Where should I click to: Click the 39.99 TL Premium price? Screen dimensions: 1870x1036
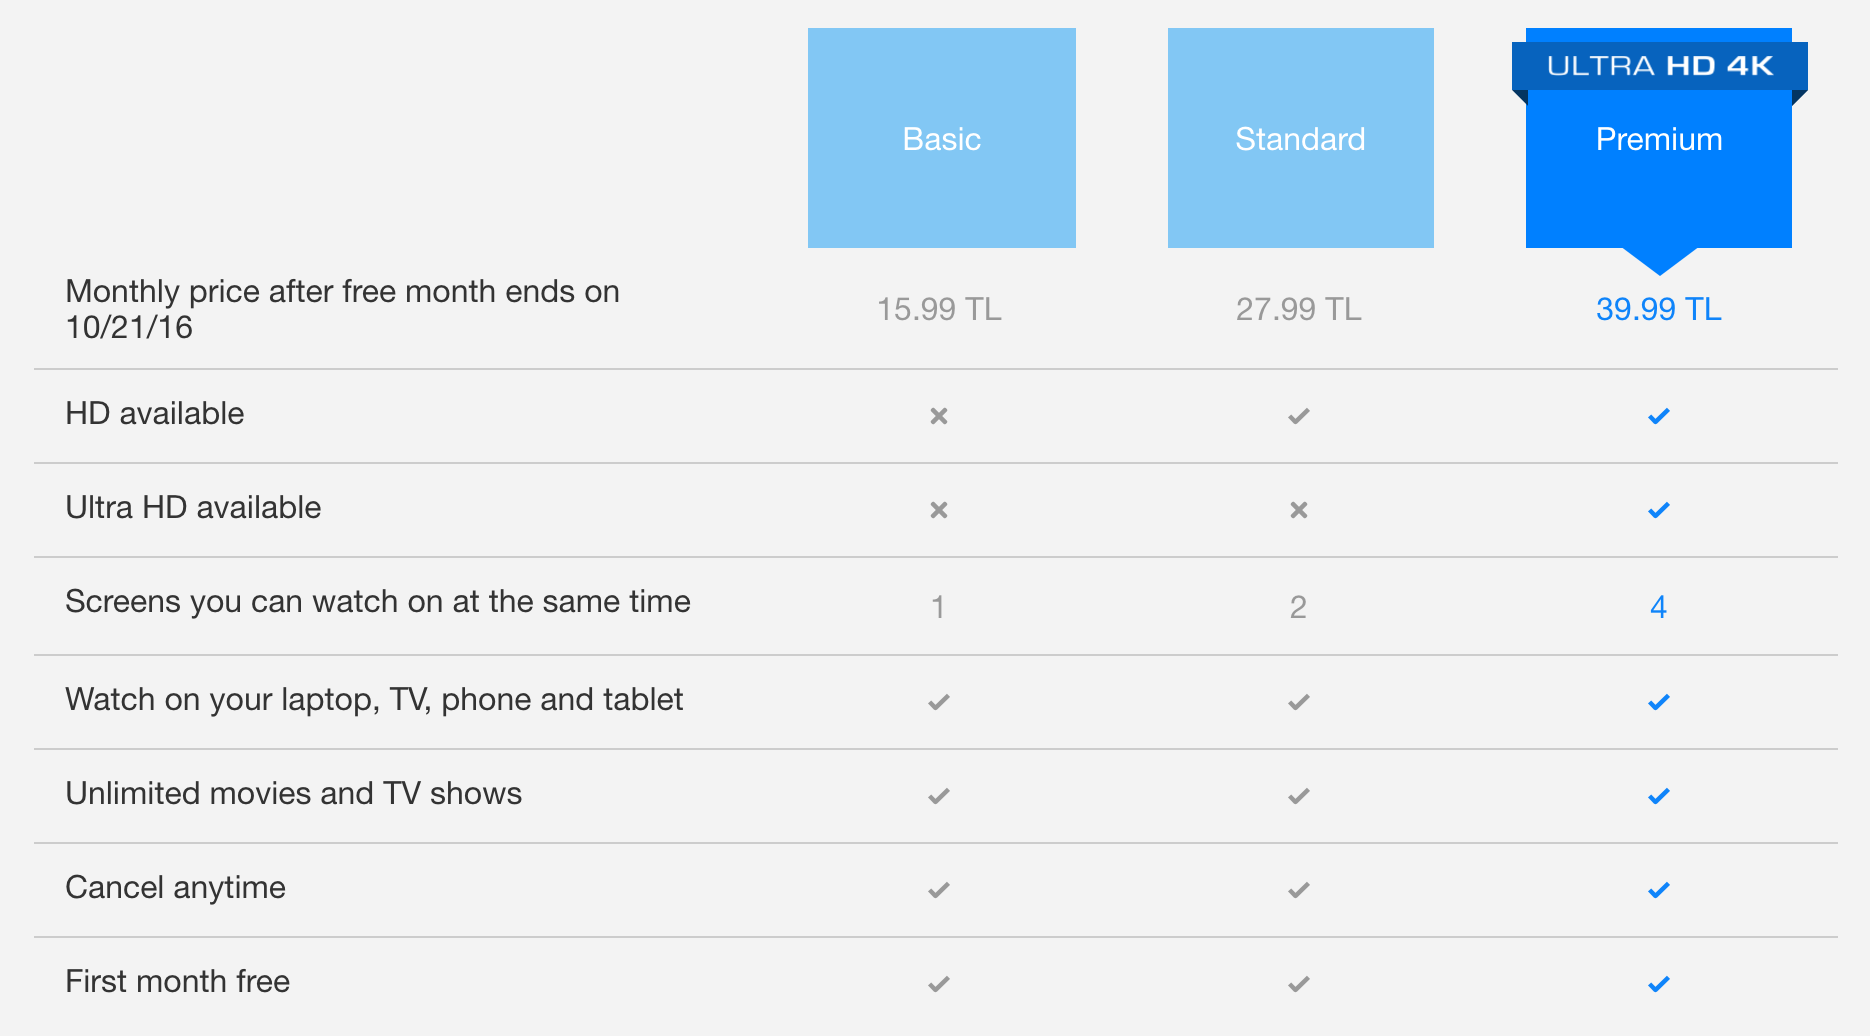1659,309
